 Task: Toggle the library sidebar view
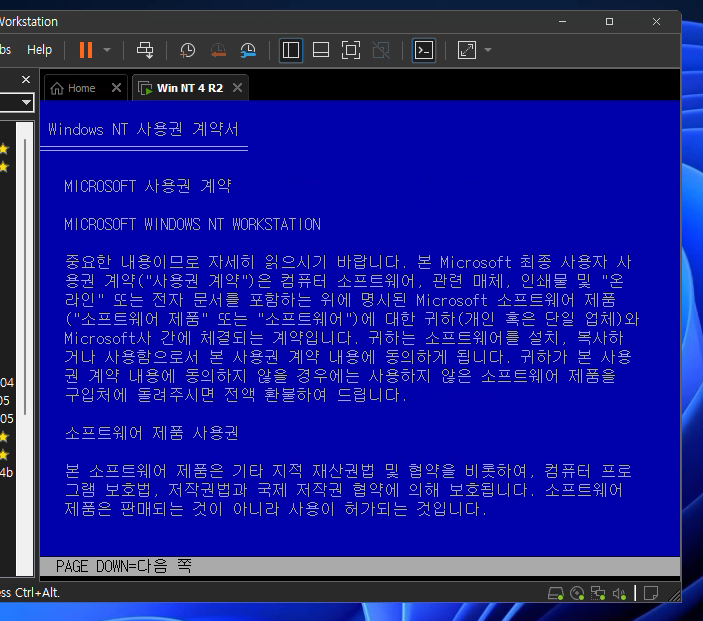coord(291,50)
